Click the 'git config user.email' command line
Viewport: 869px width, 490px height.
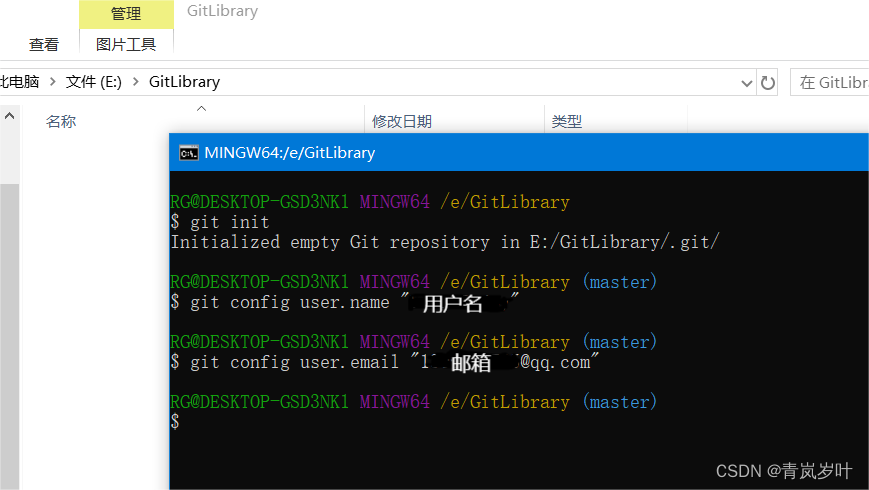point(385,363)
